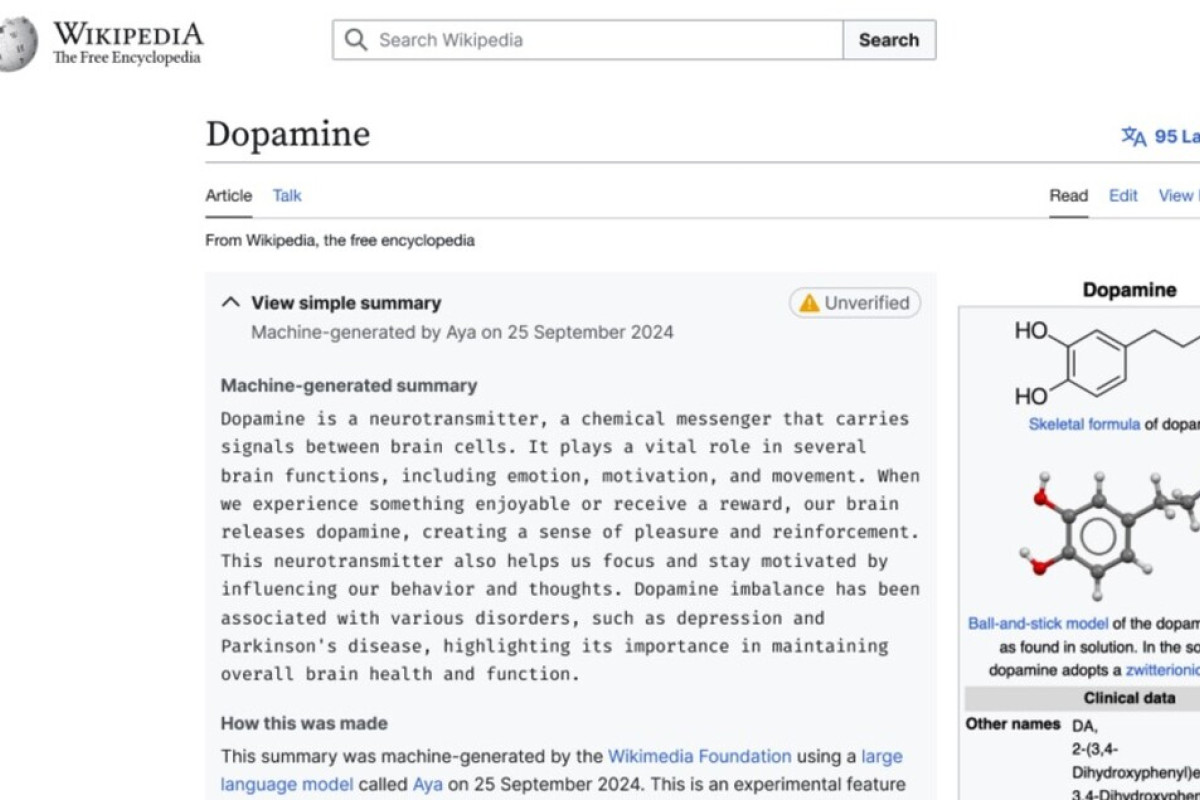Click the 'Other names' infobox label

click(x=1013, y=724)
